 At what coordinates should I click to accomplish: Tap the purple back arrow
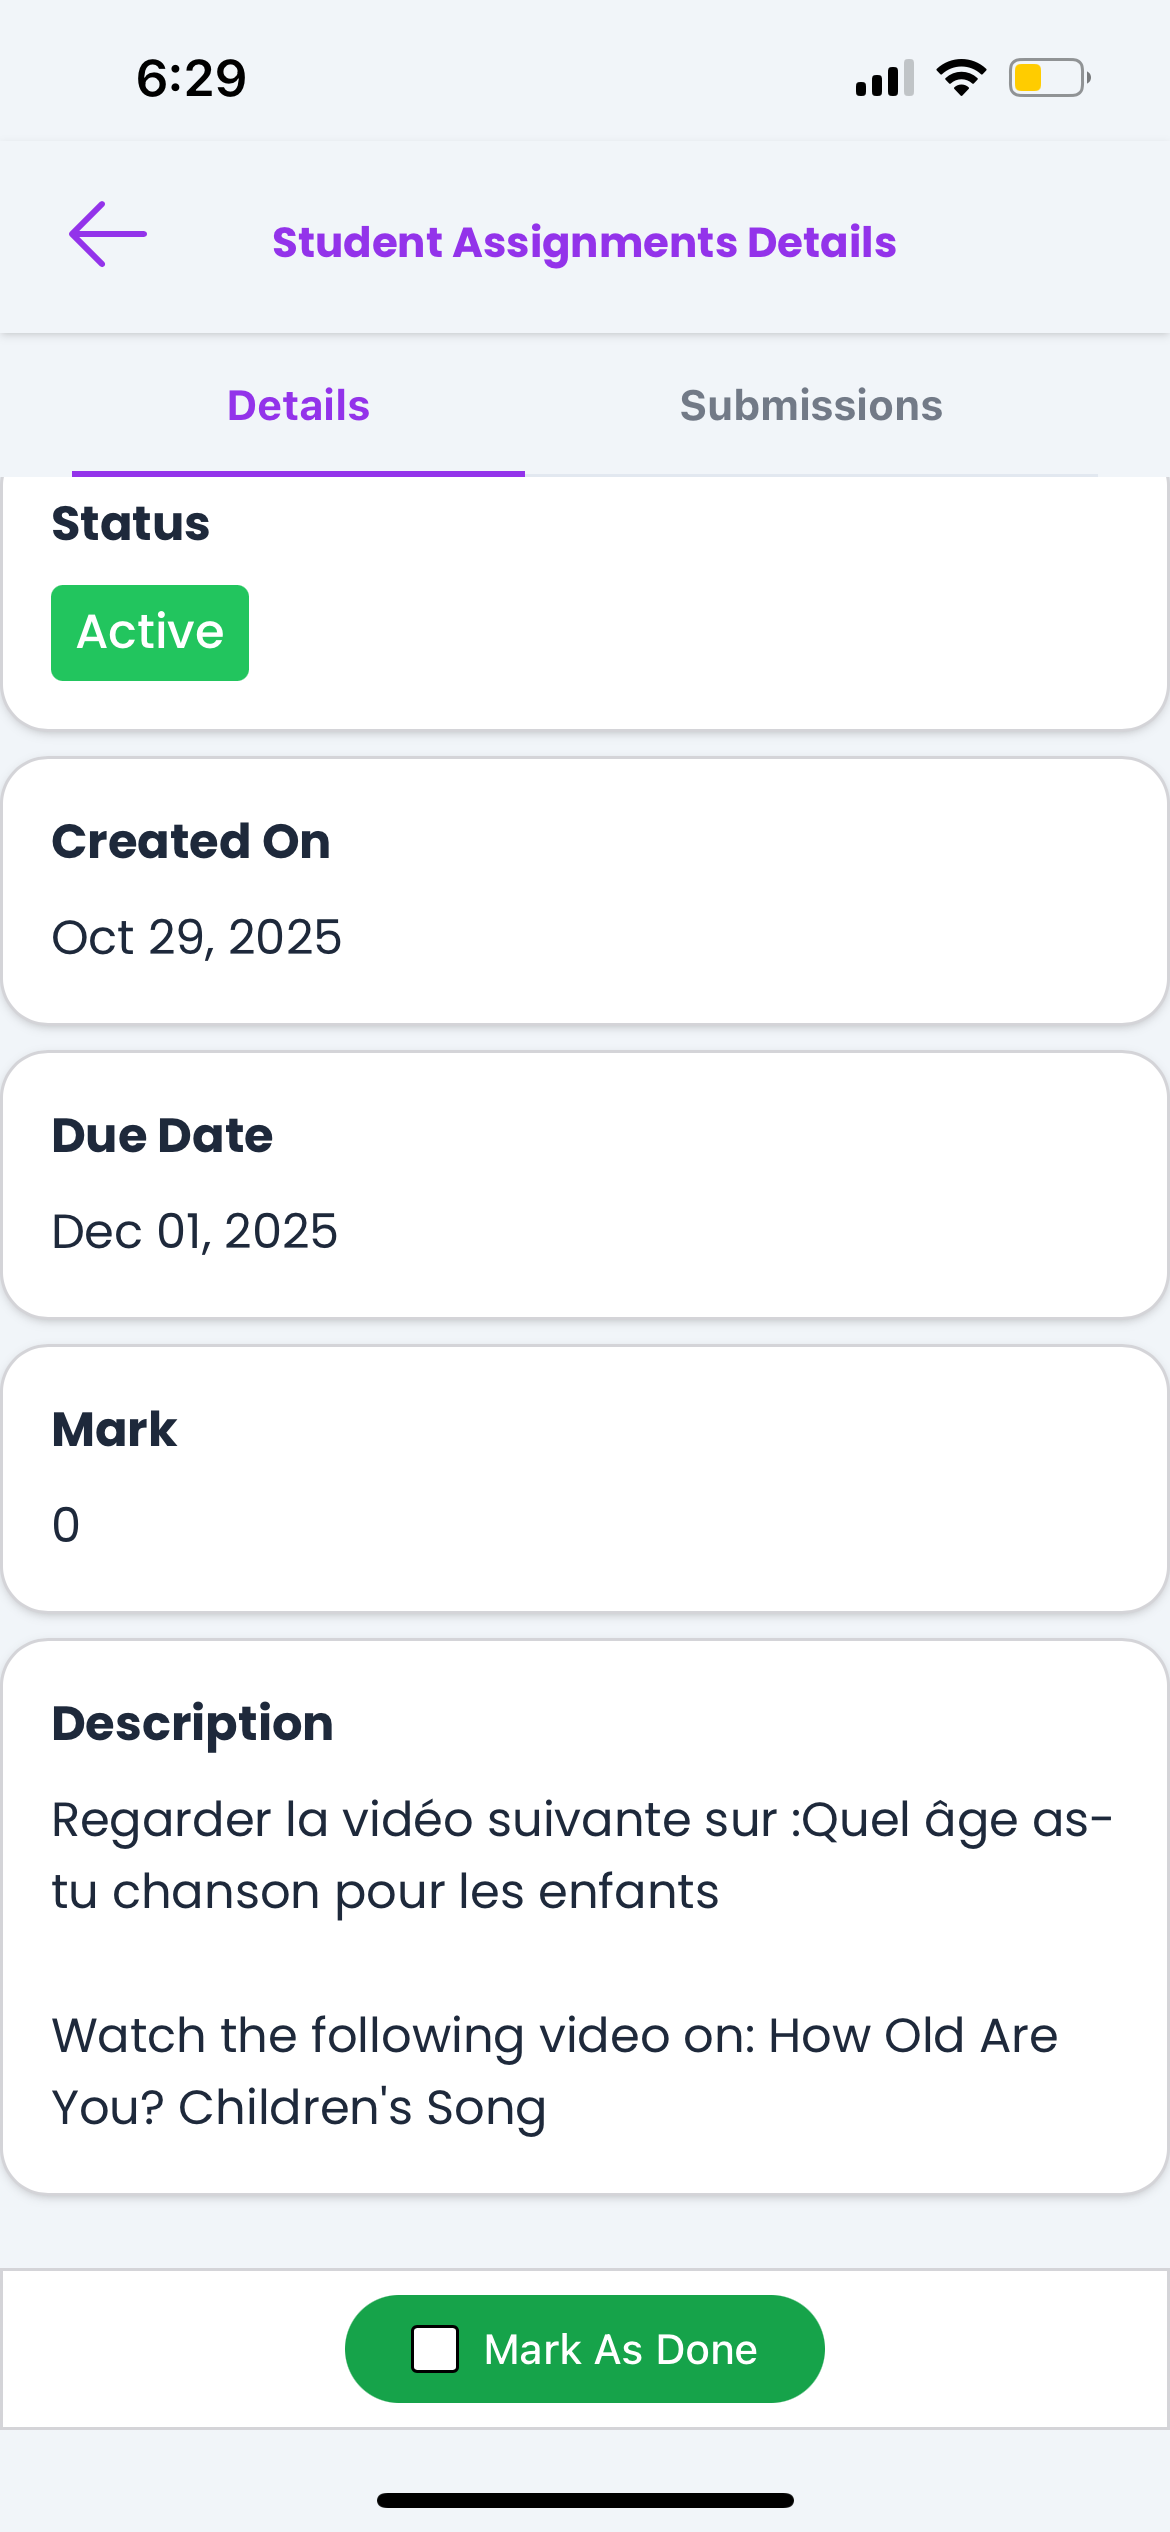pos(108,235)
